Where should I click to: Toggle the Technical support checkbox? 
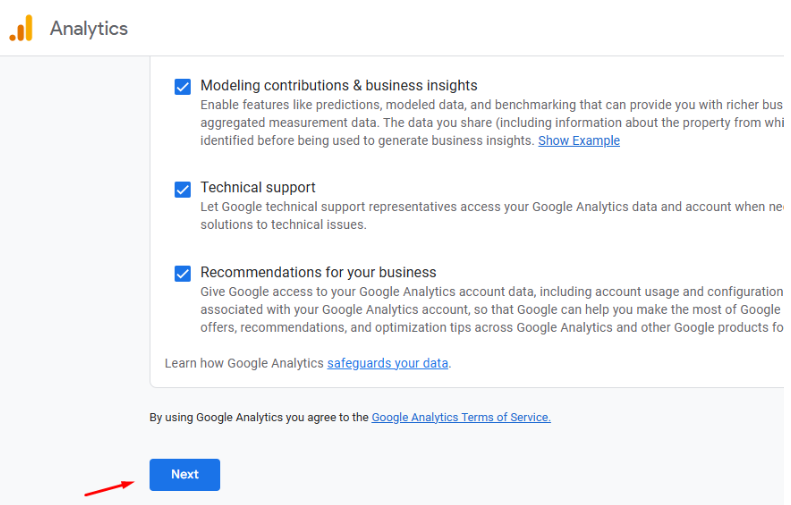(183, 190)
